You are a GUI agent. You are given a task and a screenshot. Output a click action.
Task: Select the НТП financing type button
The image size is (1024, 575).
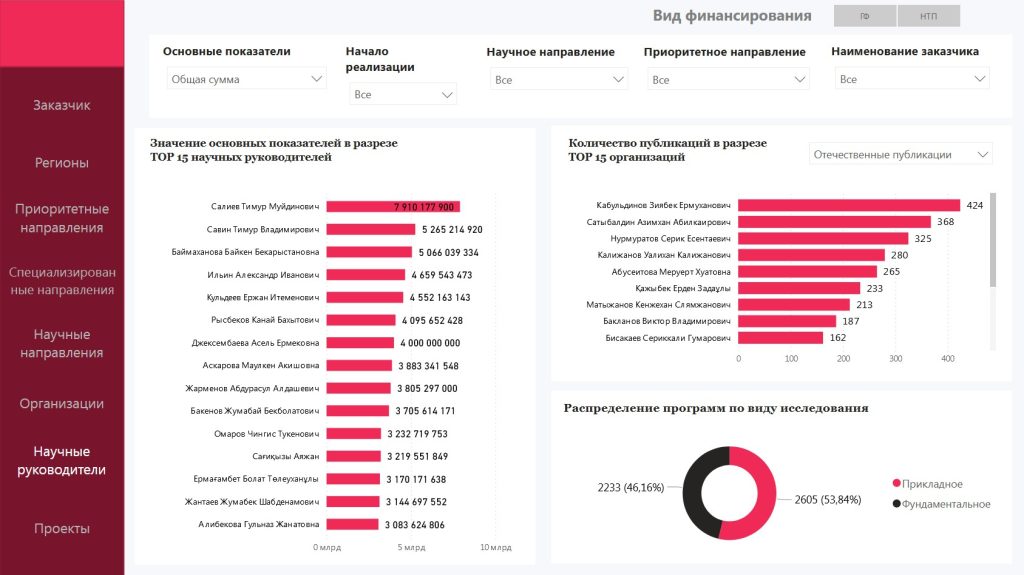(928, 16)
